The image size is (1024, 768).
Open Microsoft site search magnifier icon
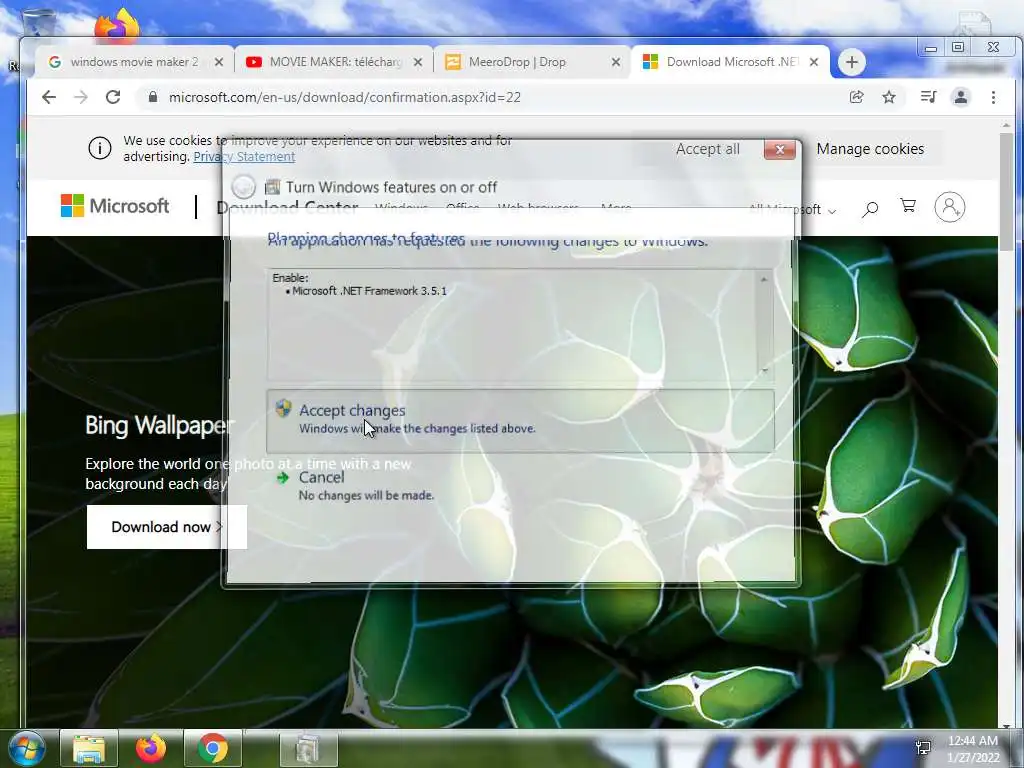(870, 209)
